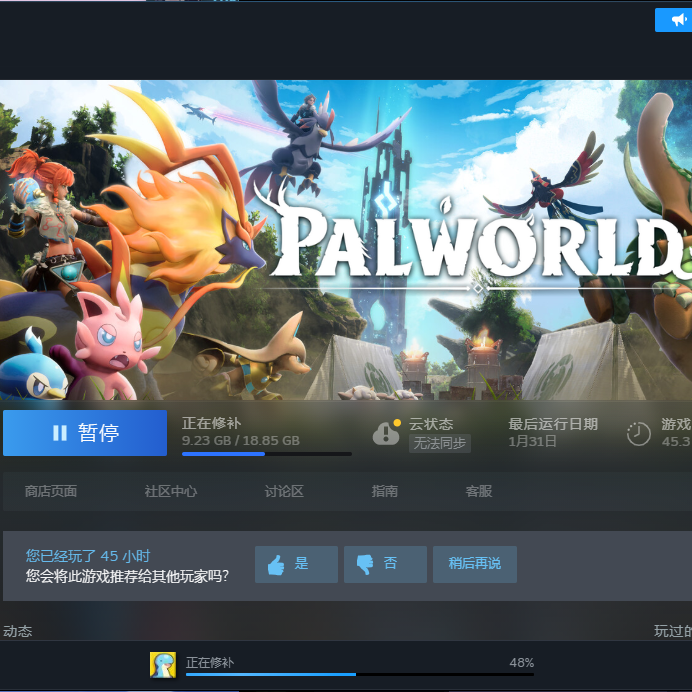Choose thumbs-down 否 for recommendation
The width and height of the screenshot is (692, 692).
click(385, 564)
